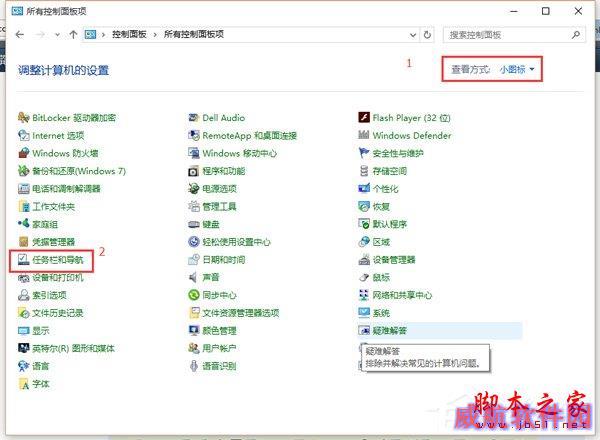This screenshot has width=600, height=440.
Task: Expand chevron before 控制面板 breadcrumb
Action: (103, 35)
